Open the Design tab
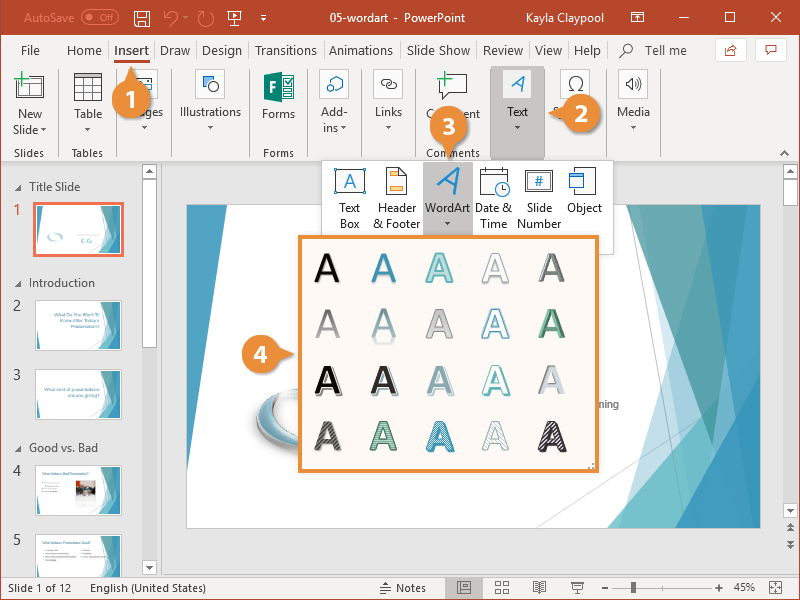Viewport: 800px width, 600px height. pyautogui.click(x=221, y=50)
